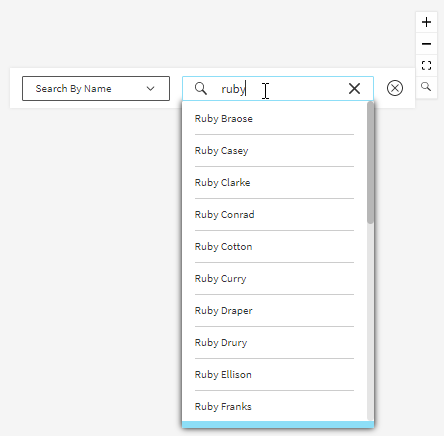444x436 pixels.
Task: Click the zoom out minus icon
Action: point(426,44)
